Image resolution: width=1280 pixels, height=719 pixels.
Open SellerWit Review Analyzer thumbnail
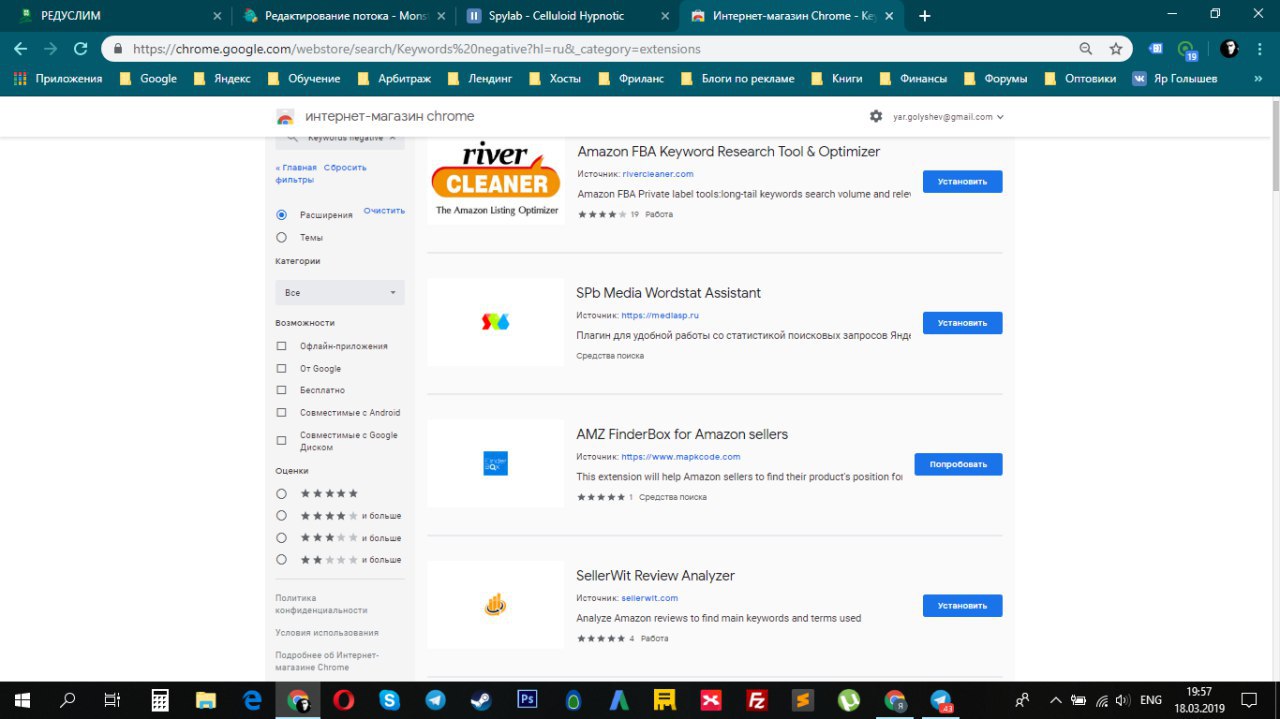point(496,605)
